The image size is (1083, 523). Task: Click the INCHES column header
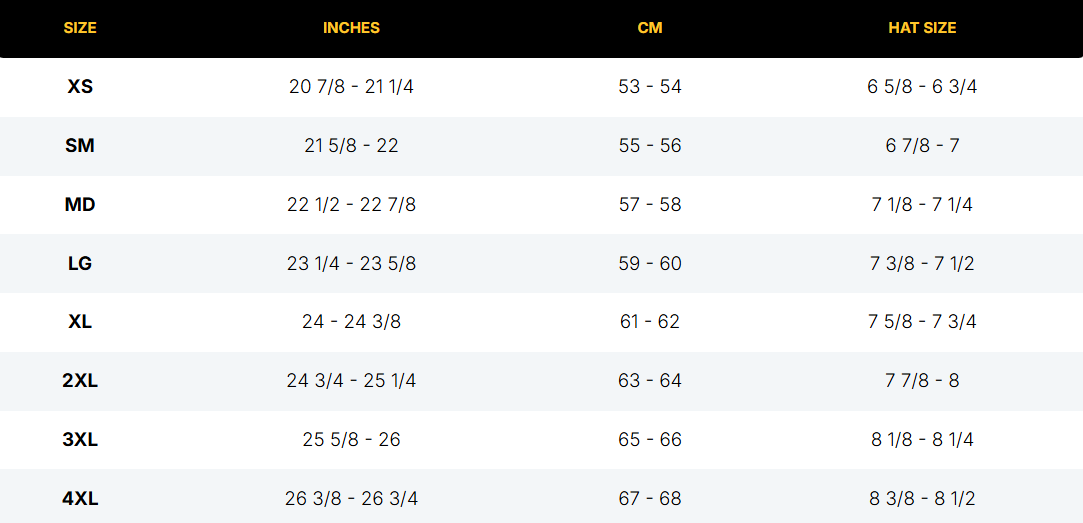click(352, 28)
